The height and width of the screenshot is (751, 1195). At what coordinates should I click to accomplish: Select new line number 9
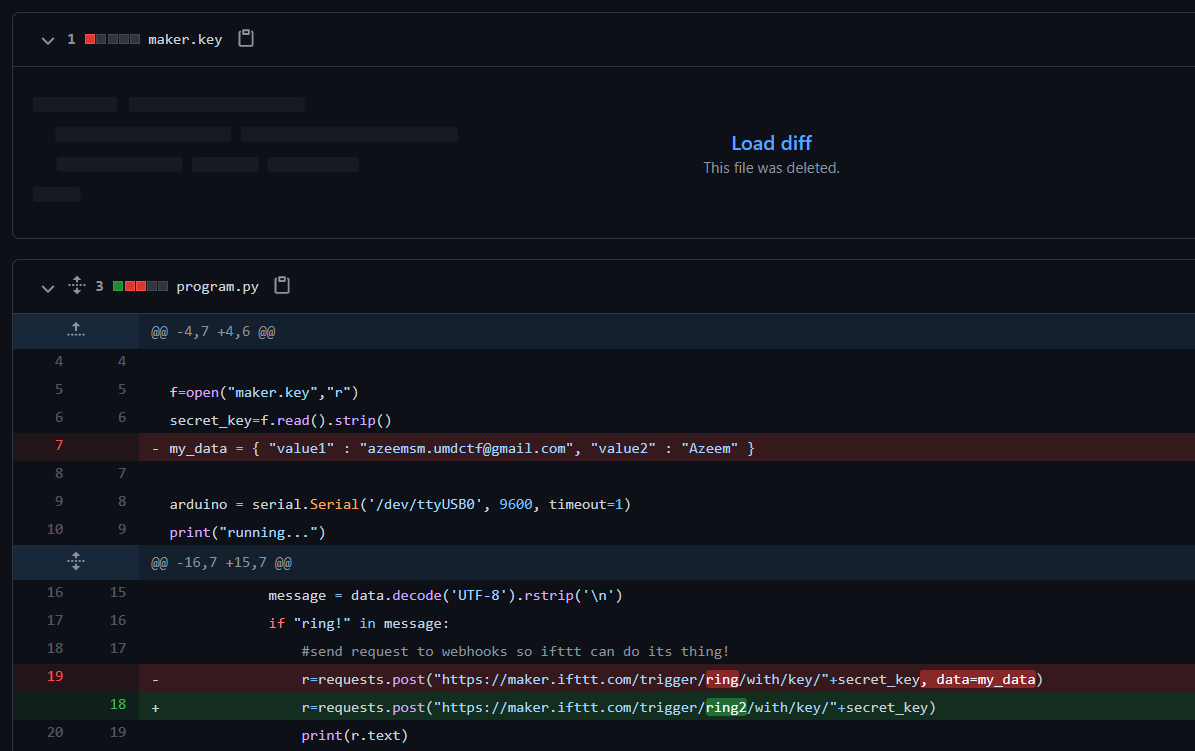click(122, 529)
